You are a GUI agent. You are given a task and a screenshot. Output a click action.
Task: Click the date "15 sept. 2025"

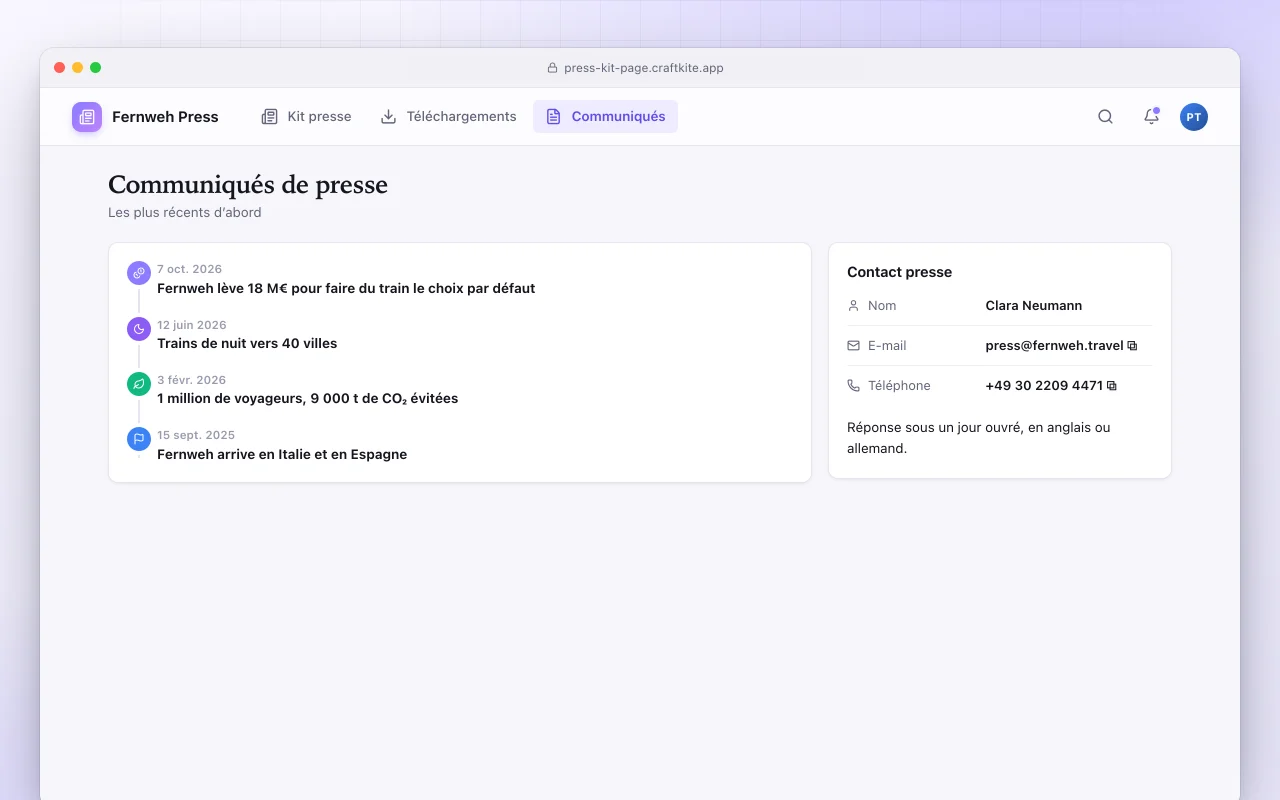tap(196, 435)
